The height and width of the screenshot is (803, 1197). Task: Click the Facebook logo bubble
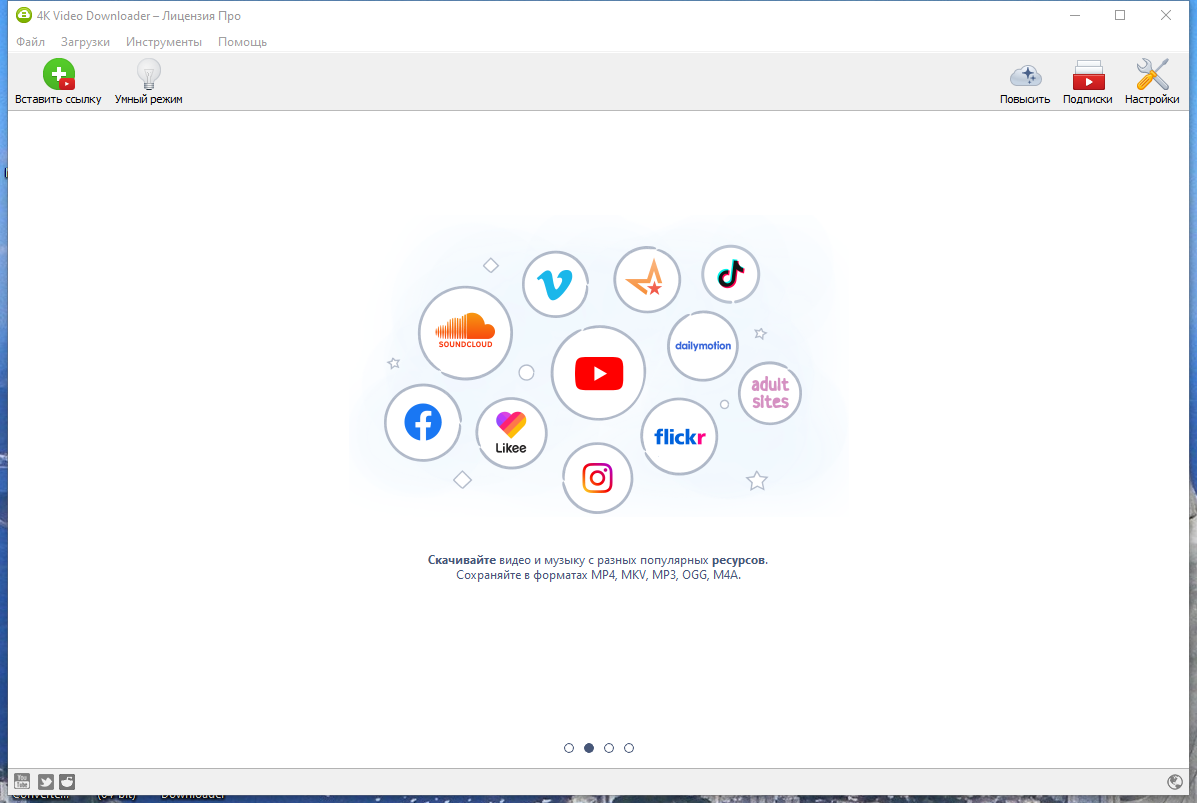coord(423,422)
